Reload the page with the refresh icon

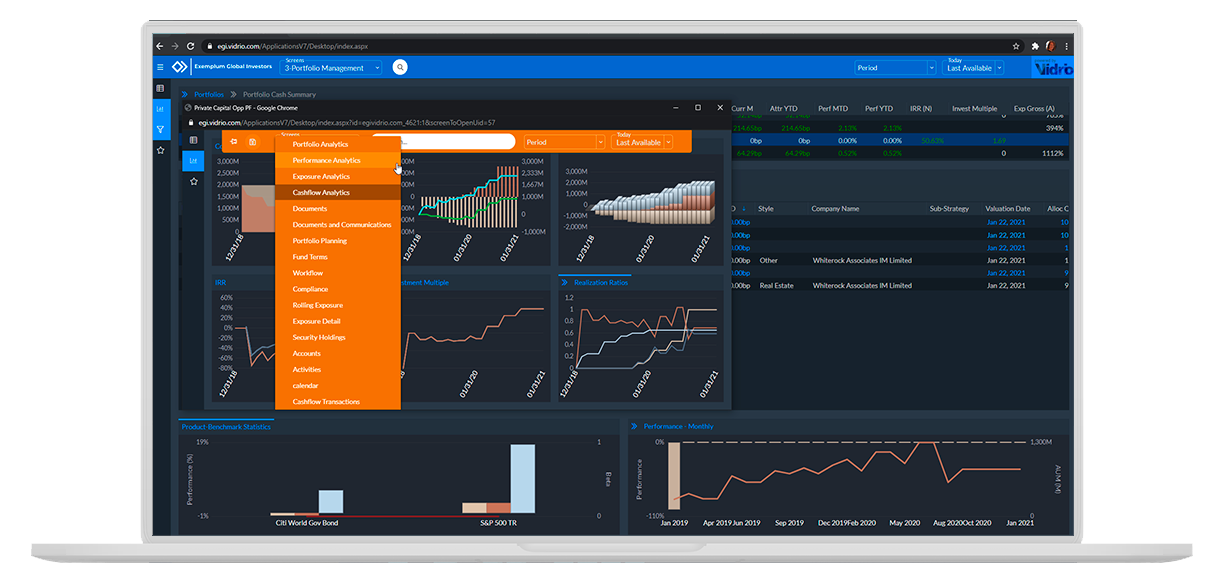pyautogui.click(x=191, y=46)
